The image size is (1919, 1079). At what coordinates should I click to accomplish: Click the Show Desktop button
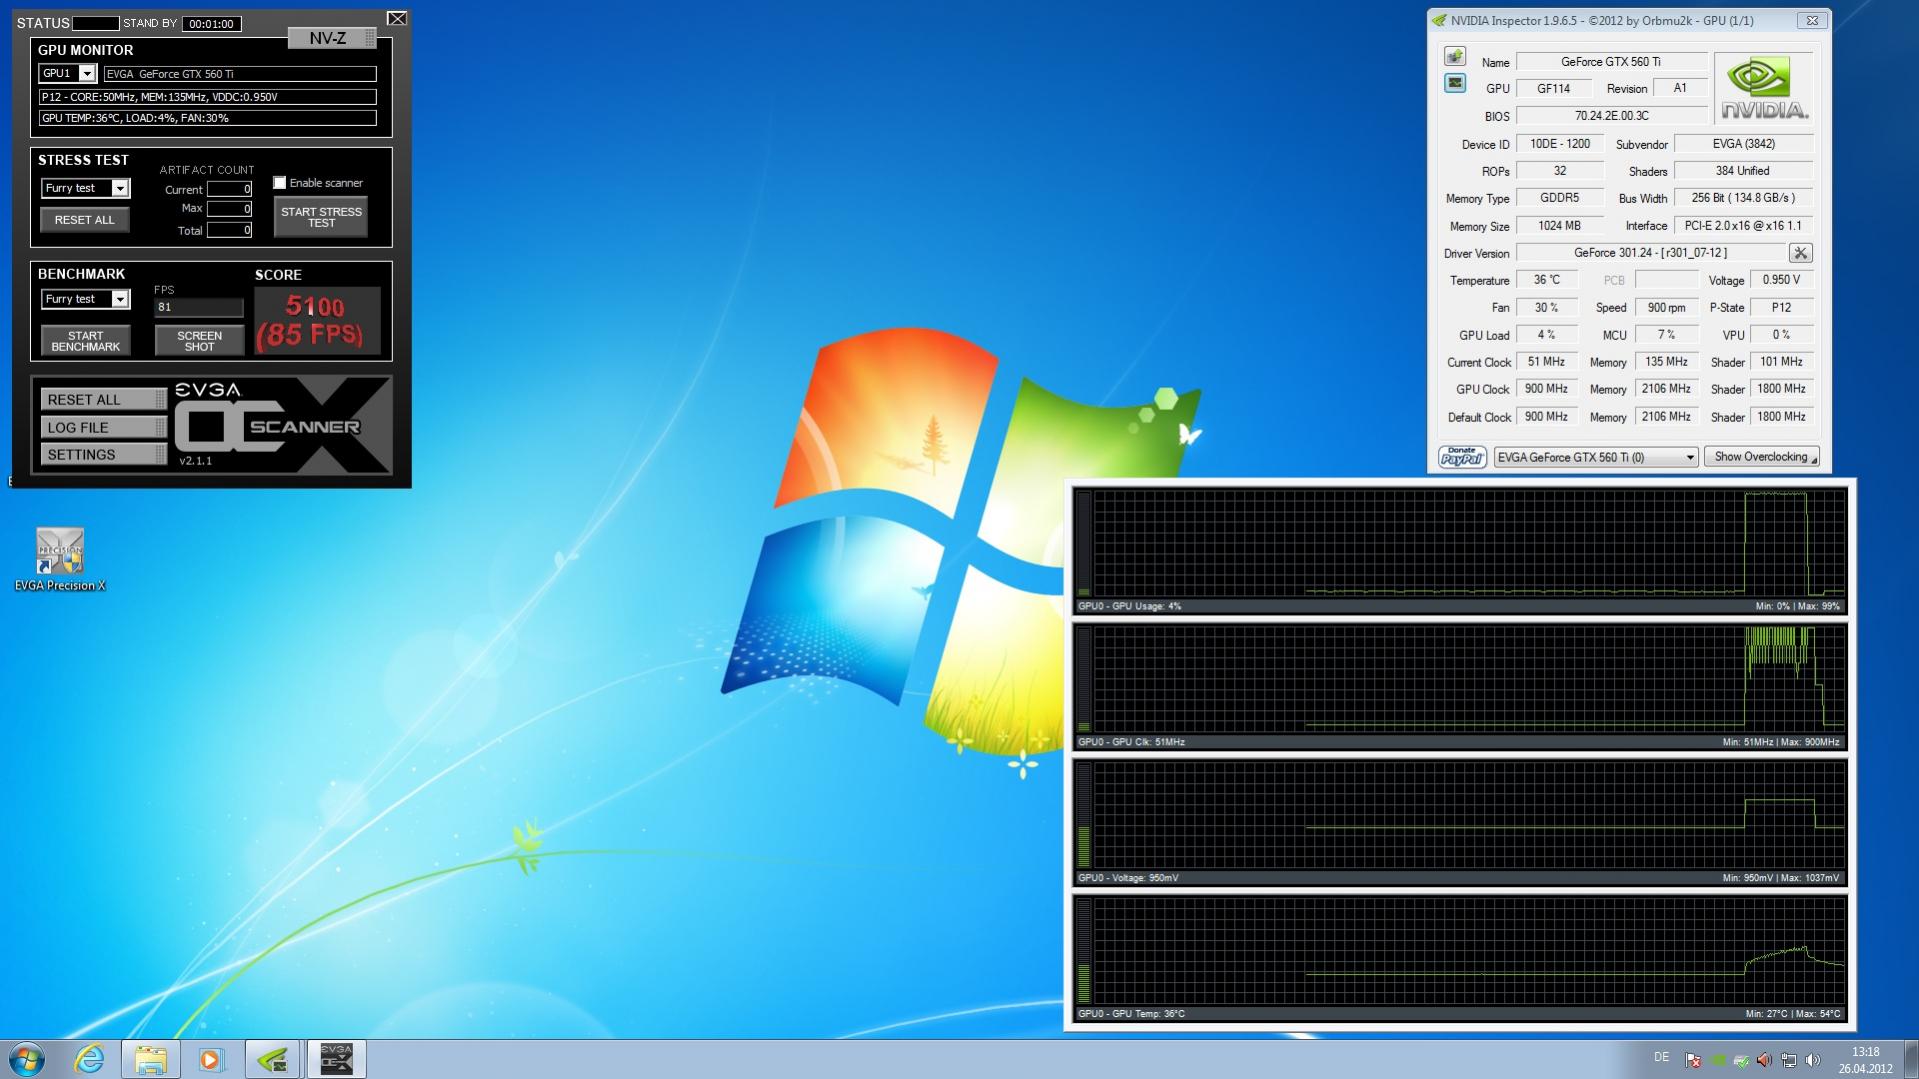point(1911,1059)
